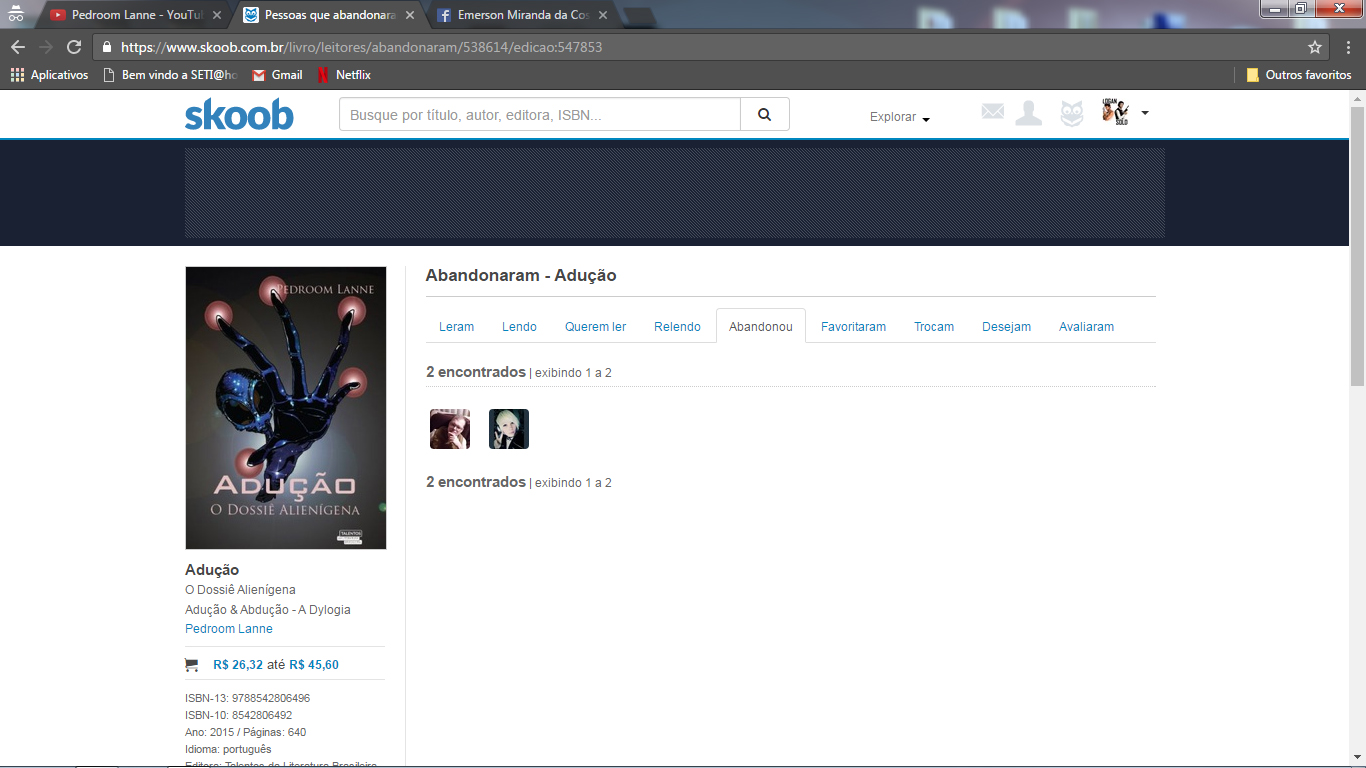Click the Adução book title

212,570
